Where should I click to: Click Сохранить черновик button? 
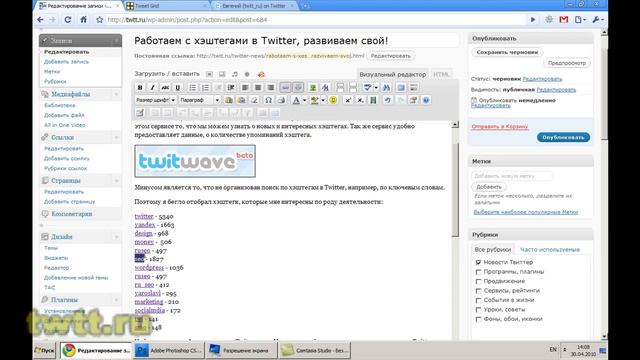[x=507, y=52]
